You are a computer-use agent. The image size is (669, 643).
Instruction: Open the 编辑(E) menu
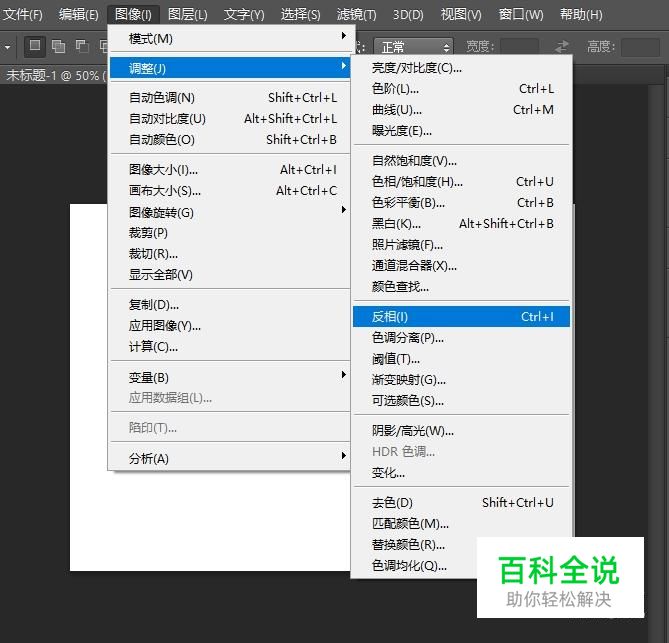point(79,15)
